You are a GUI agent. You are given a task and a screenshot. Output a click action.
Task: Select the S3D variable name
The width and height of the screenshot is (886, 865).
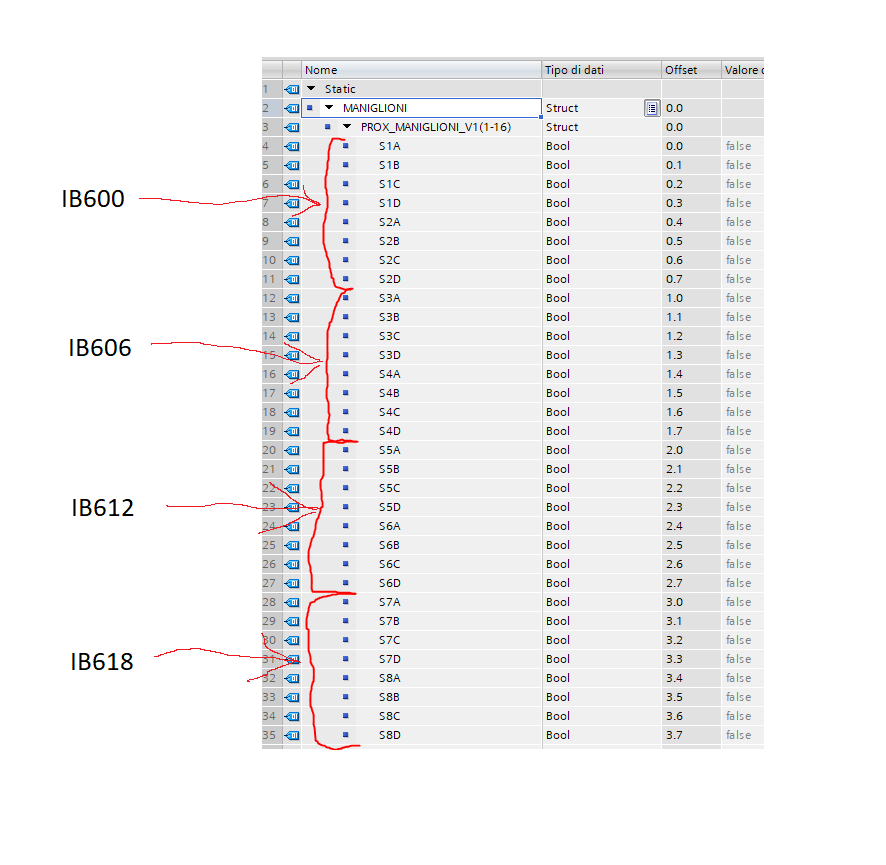(389, 355)
